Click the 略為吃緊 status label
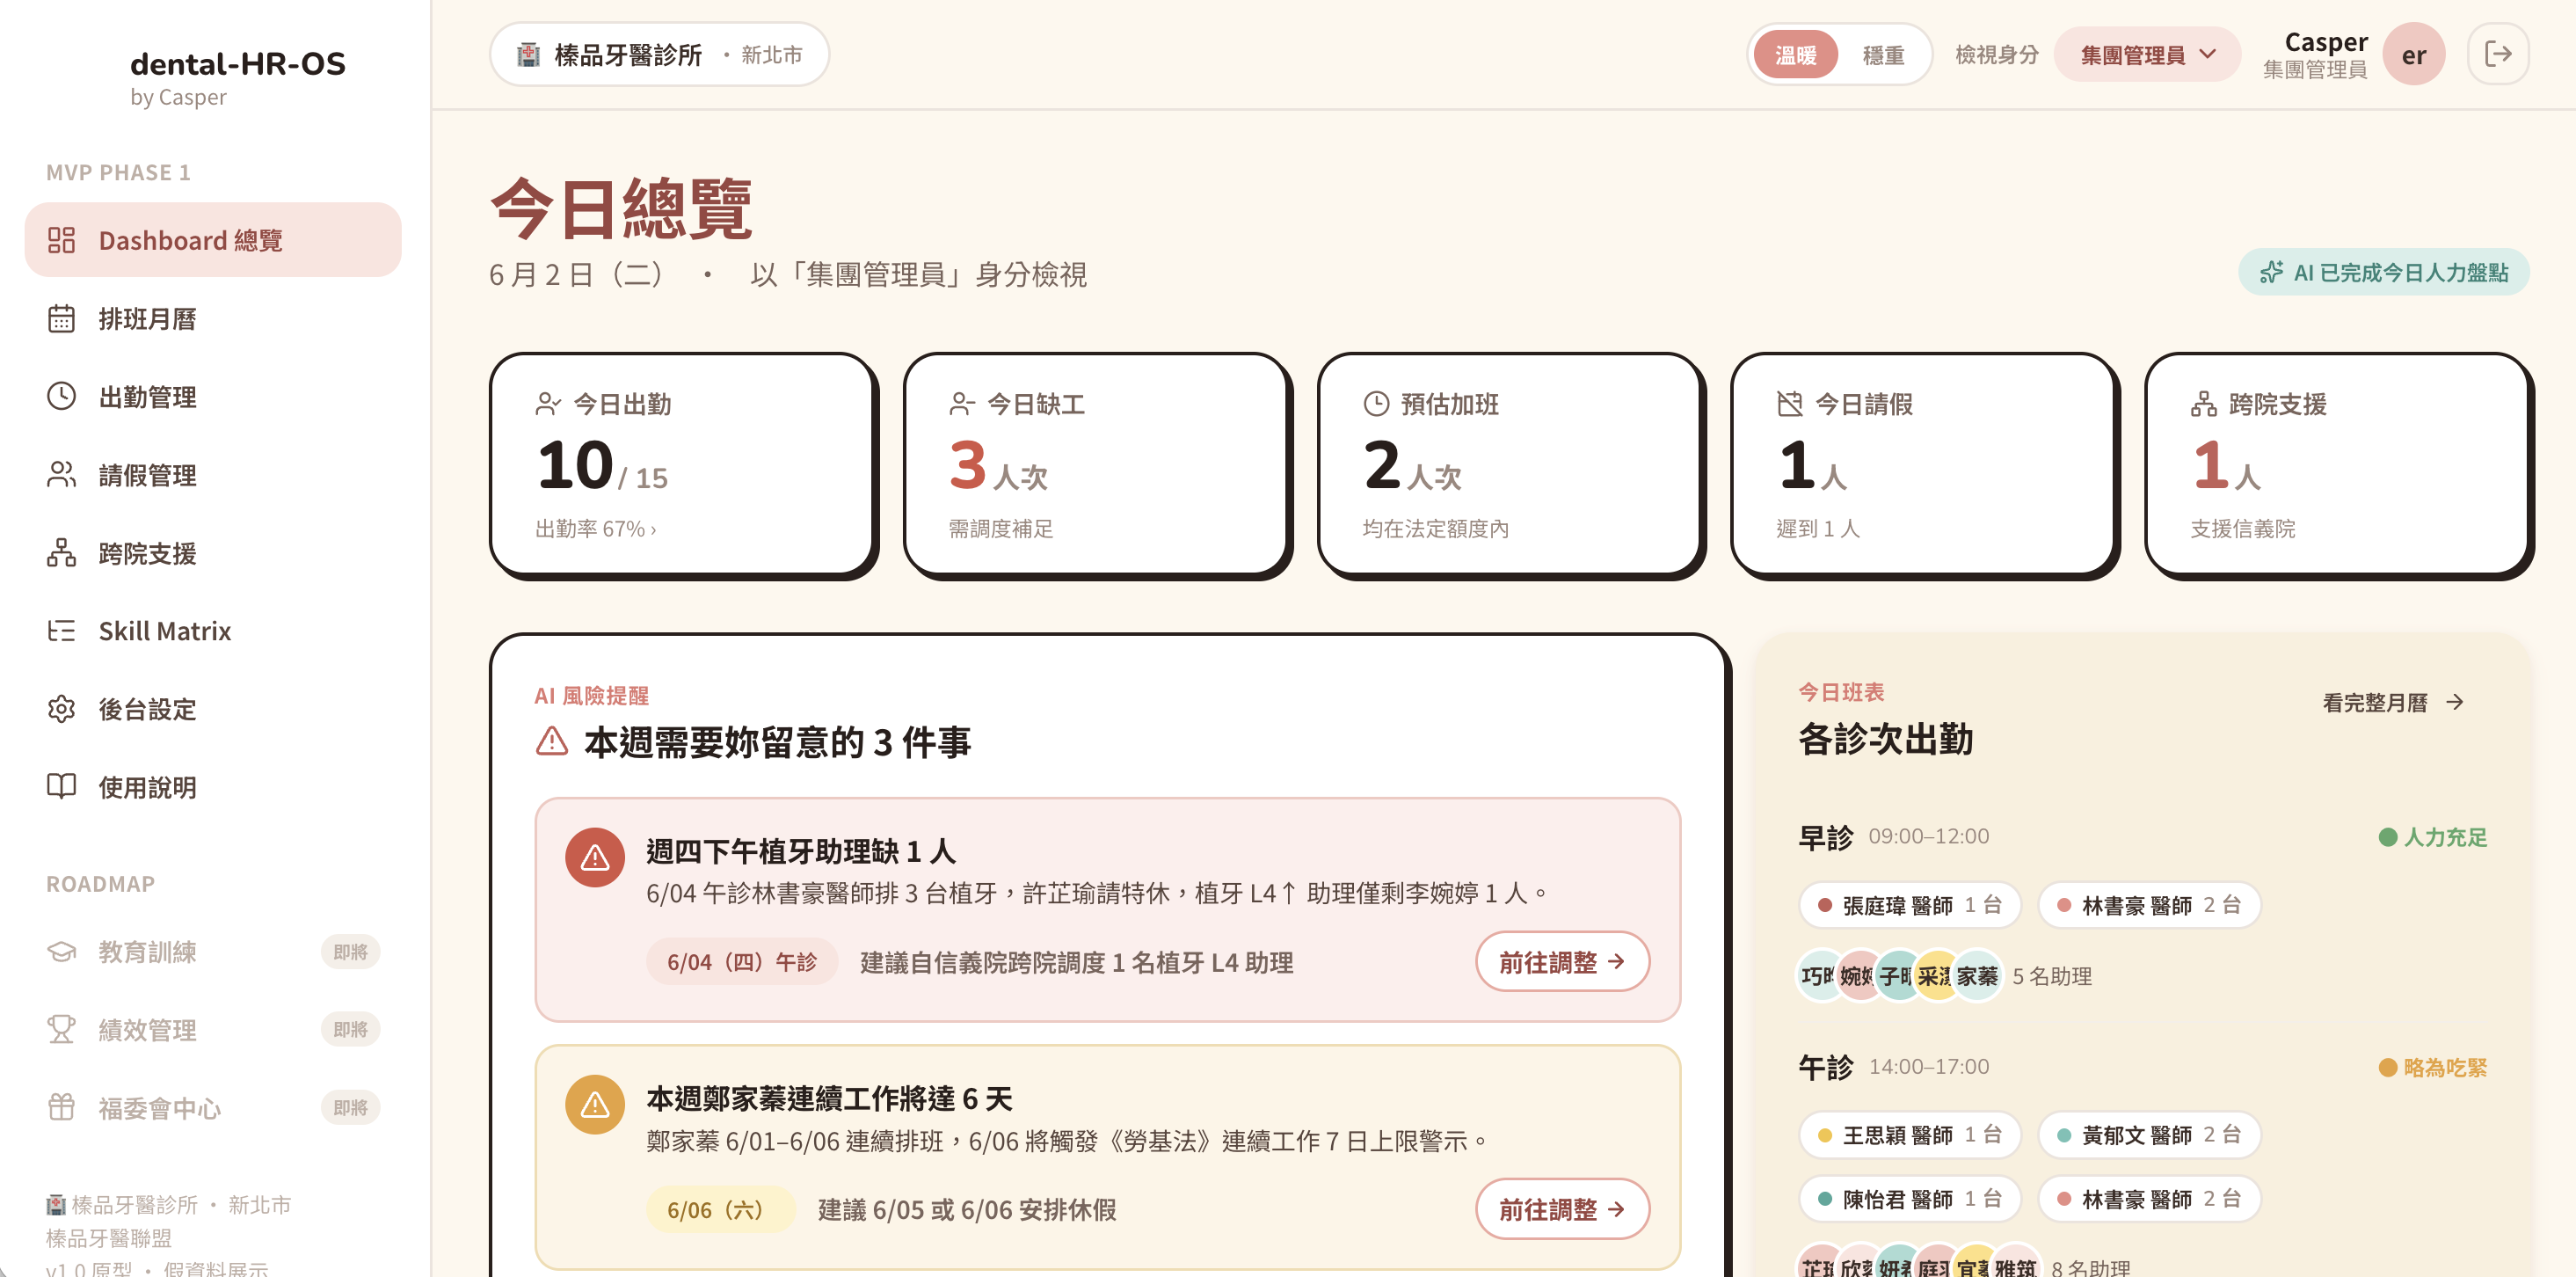 pyautogui.click(x=2432, y=1067)
